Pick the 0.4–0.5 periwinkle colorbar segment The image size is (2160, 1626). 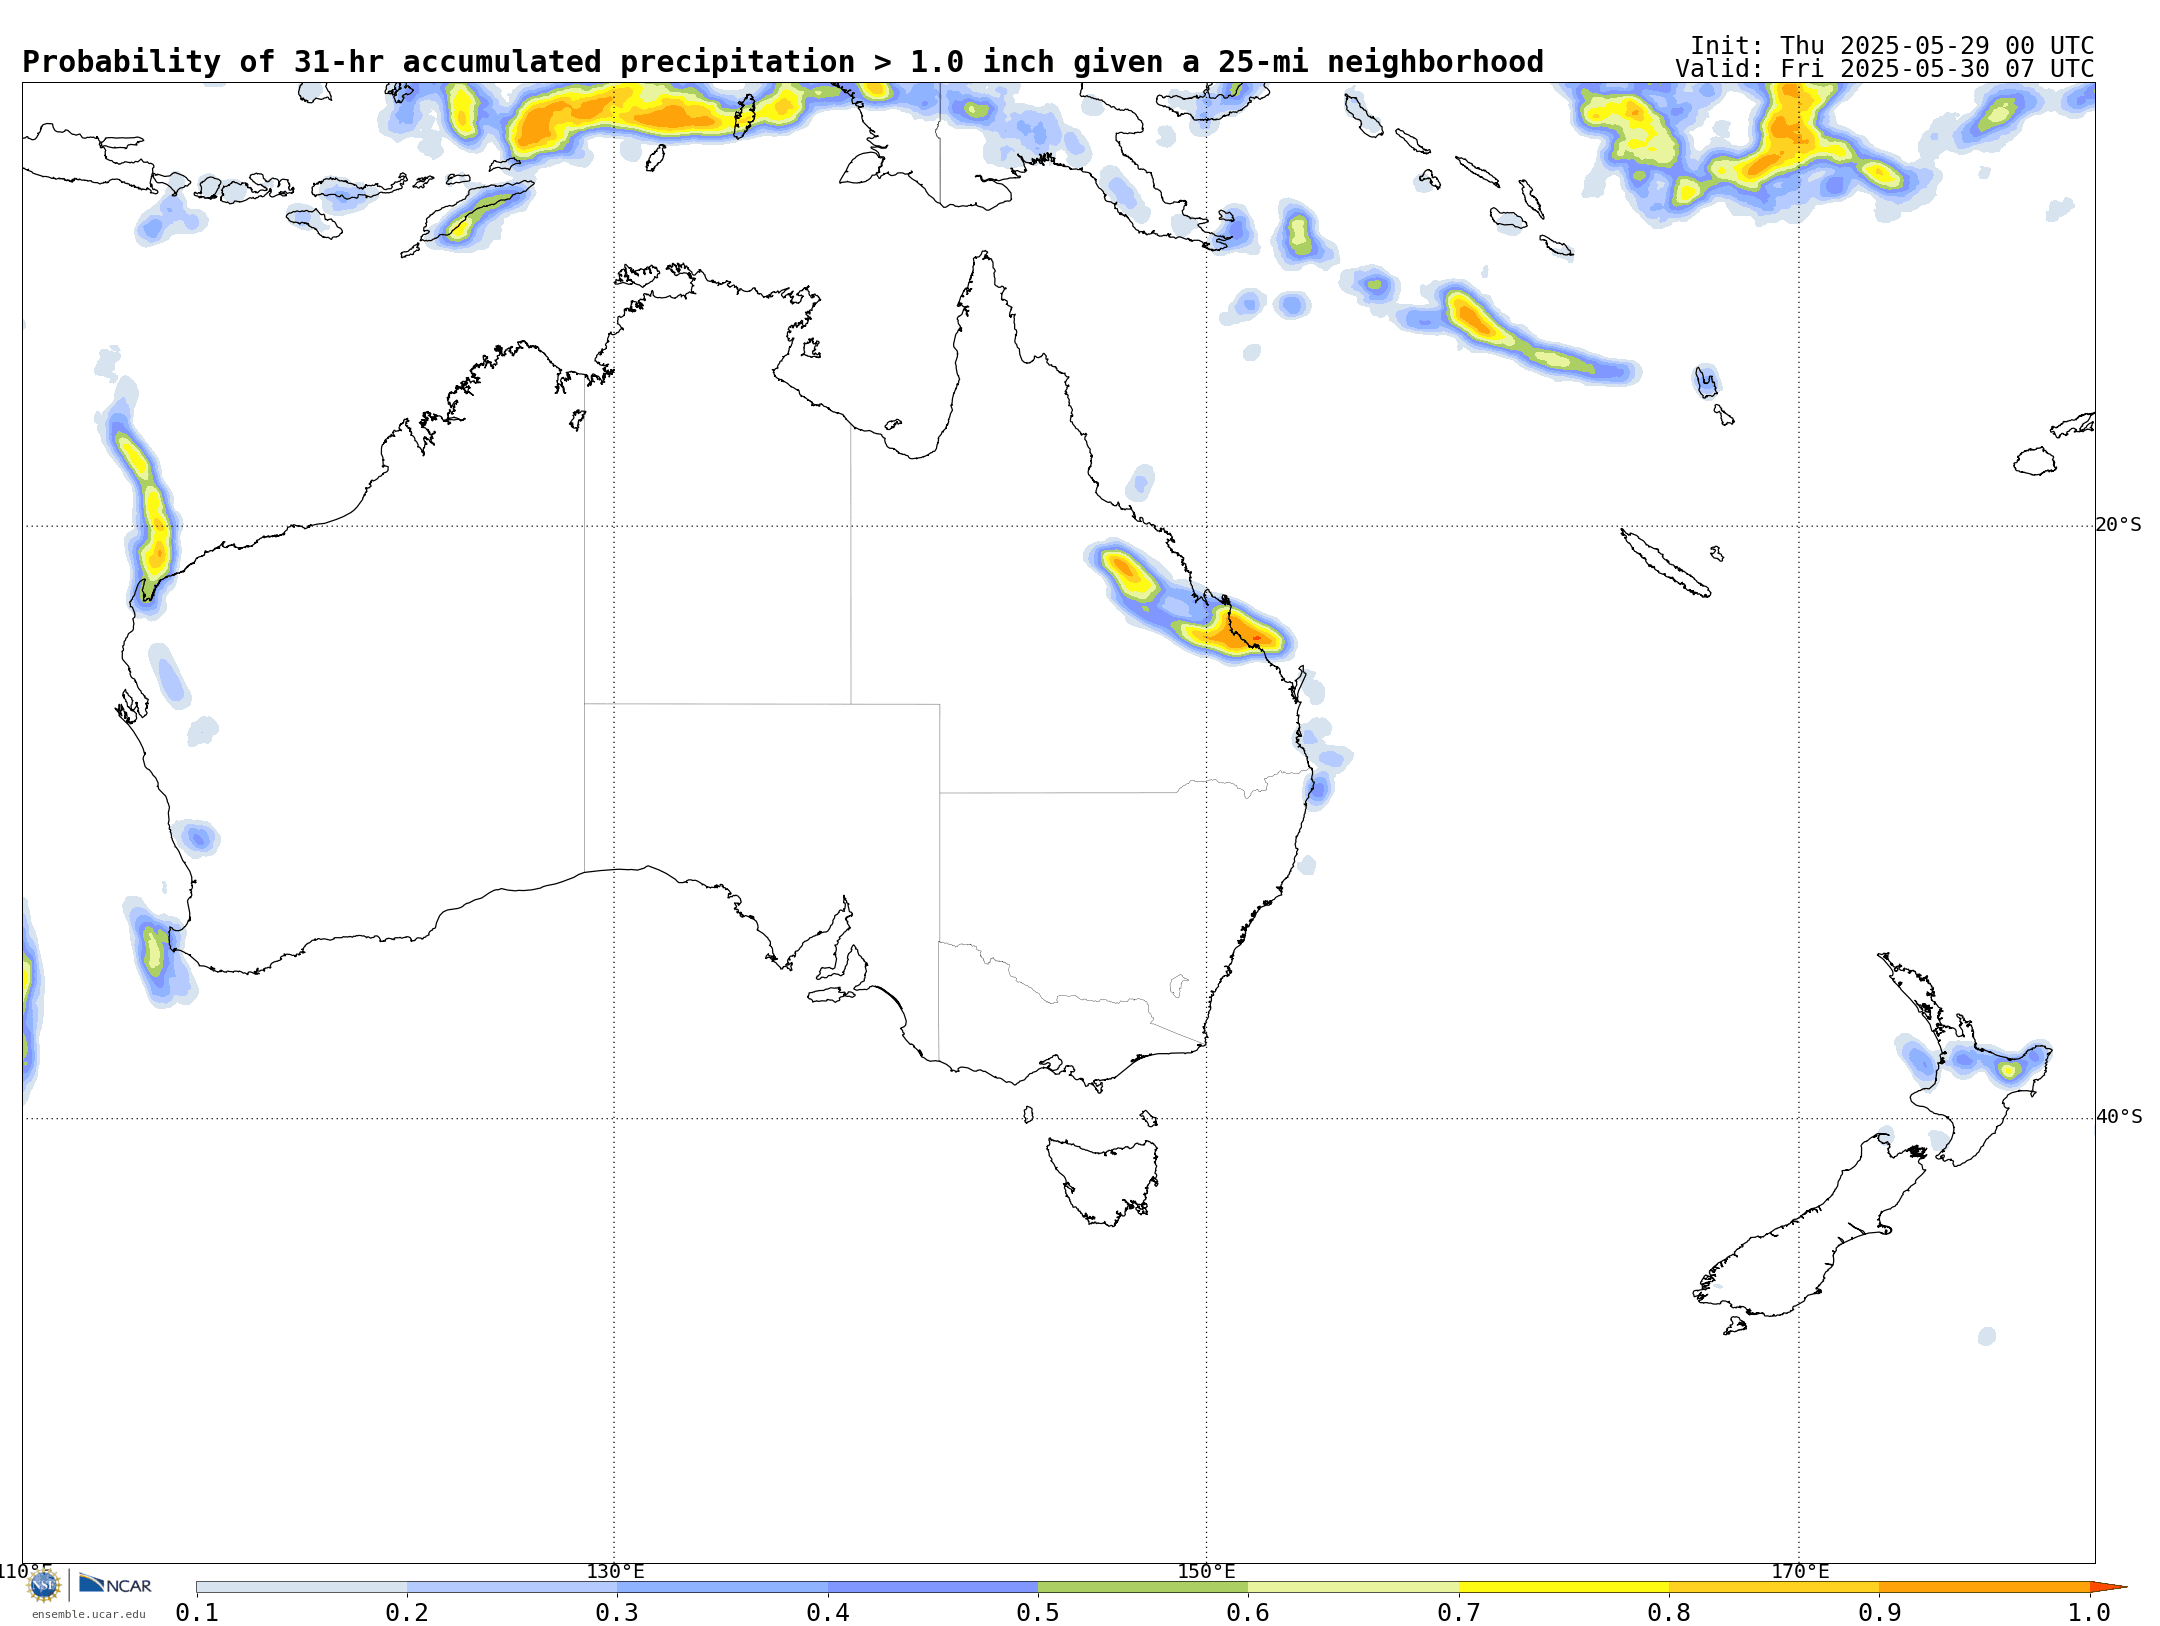(x=933, y=1587)
